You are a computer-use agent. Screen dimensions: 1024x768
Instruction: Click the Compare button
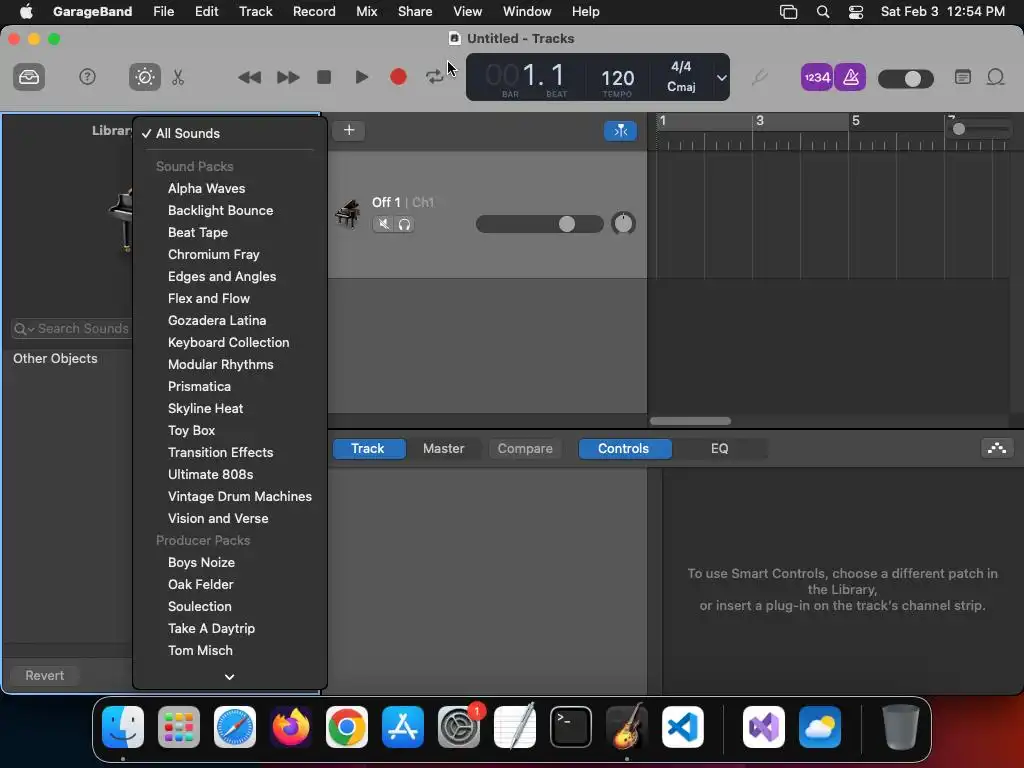(x=525, y=449)
